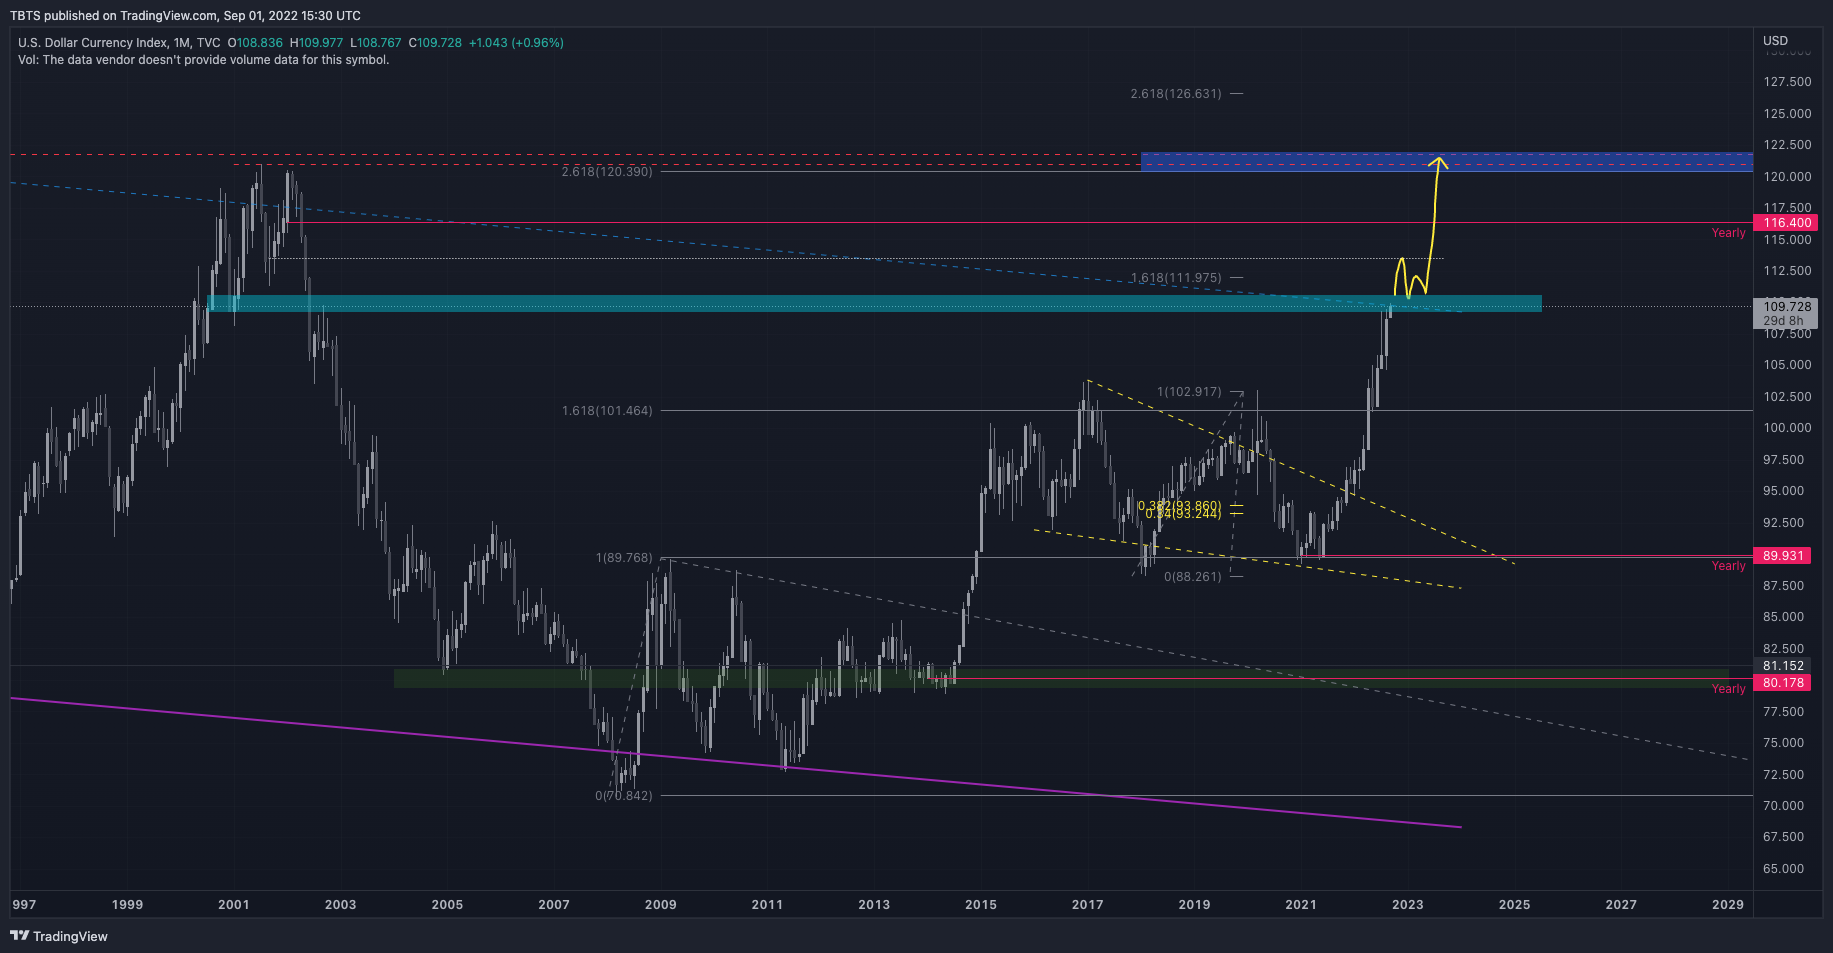Click the TBTS published on TradingView.com header

tap(185, 16)
